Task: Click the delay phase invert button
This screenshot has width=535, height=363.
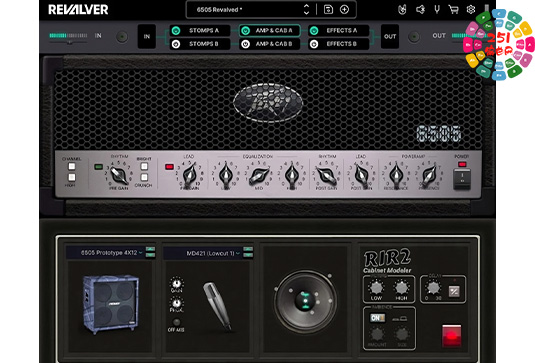Action: [x=454, y=291]
